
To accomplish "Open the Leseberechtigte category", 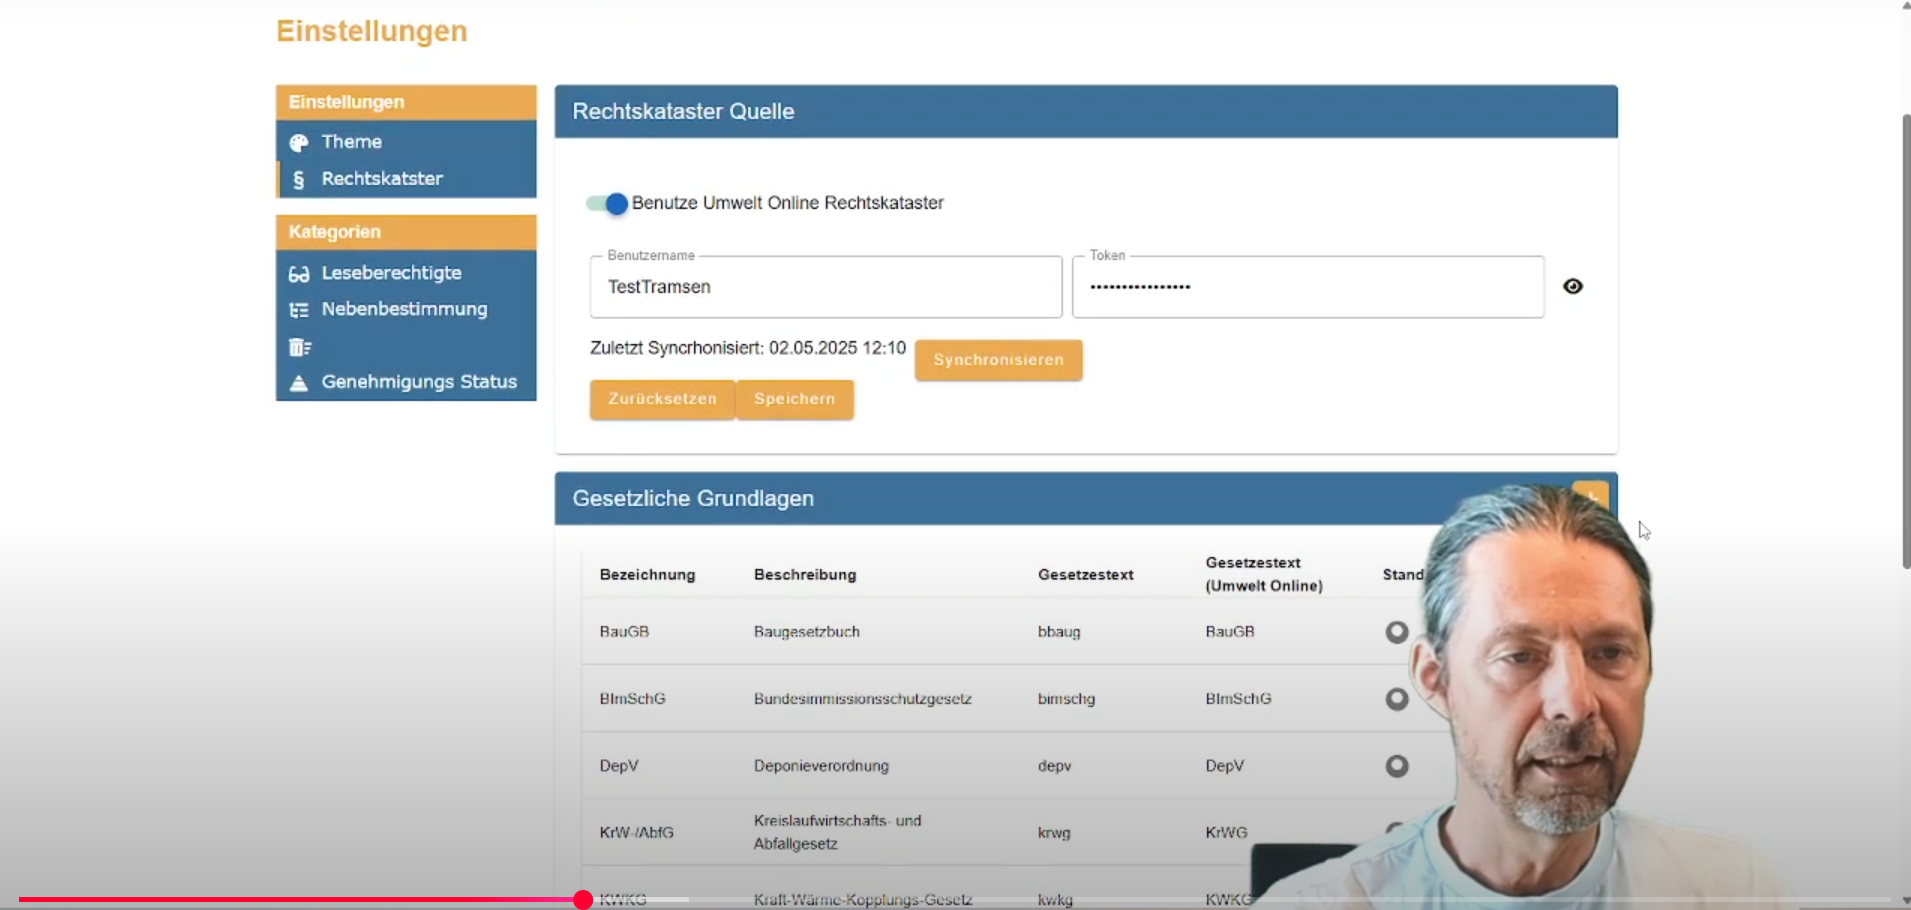I will pos(391,273).
